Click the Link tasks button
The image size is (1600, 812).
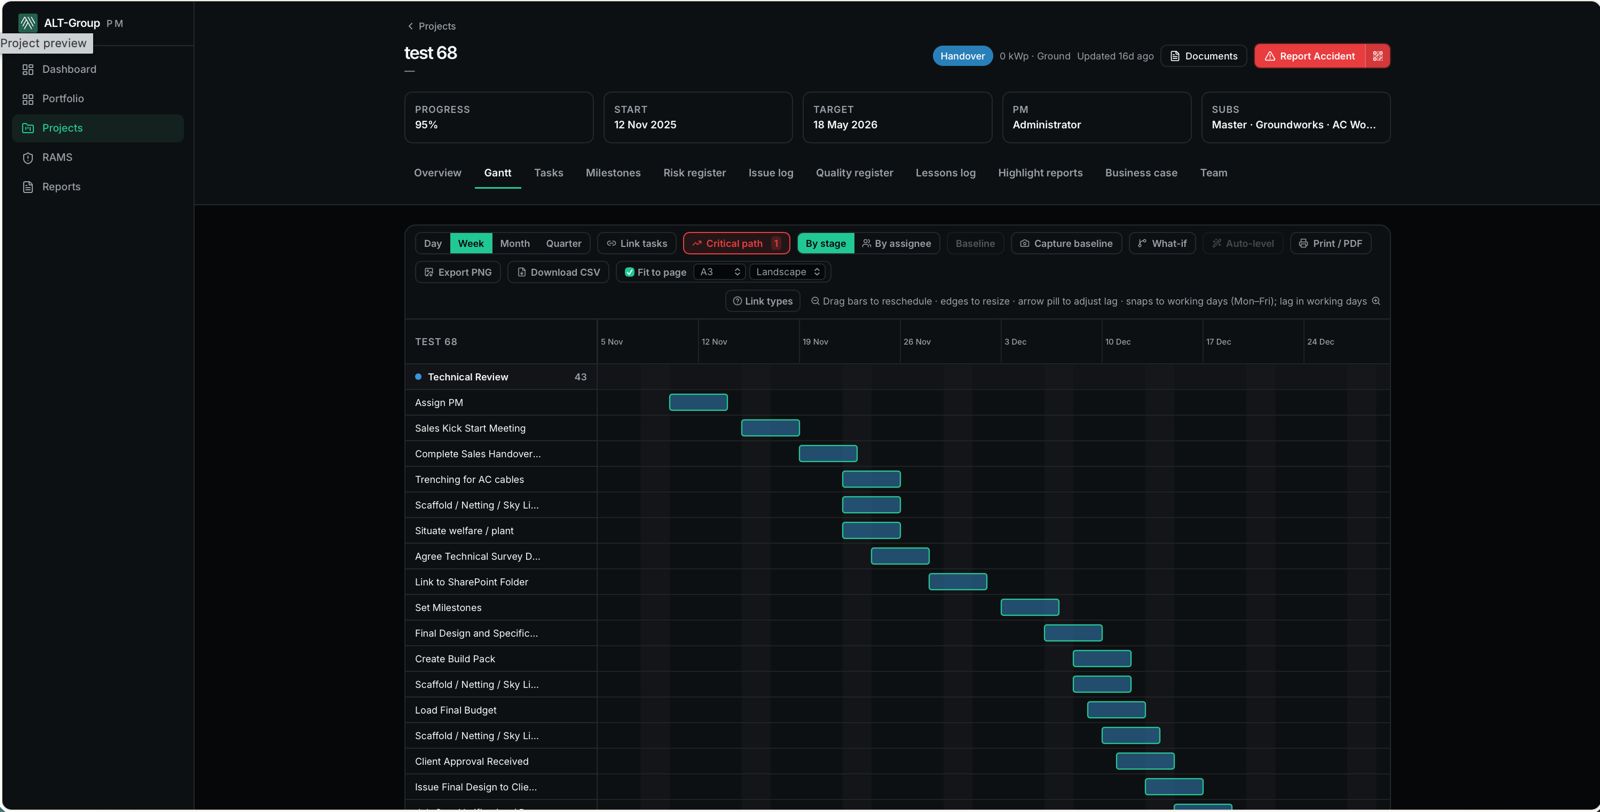point(637,243)
